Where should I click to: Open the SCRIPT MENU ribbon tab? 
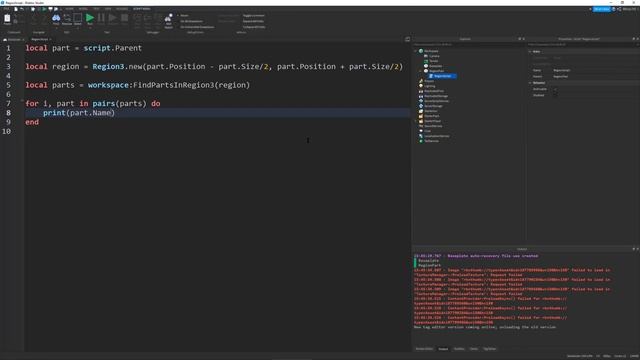tap(142, 9)
